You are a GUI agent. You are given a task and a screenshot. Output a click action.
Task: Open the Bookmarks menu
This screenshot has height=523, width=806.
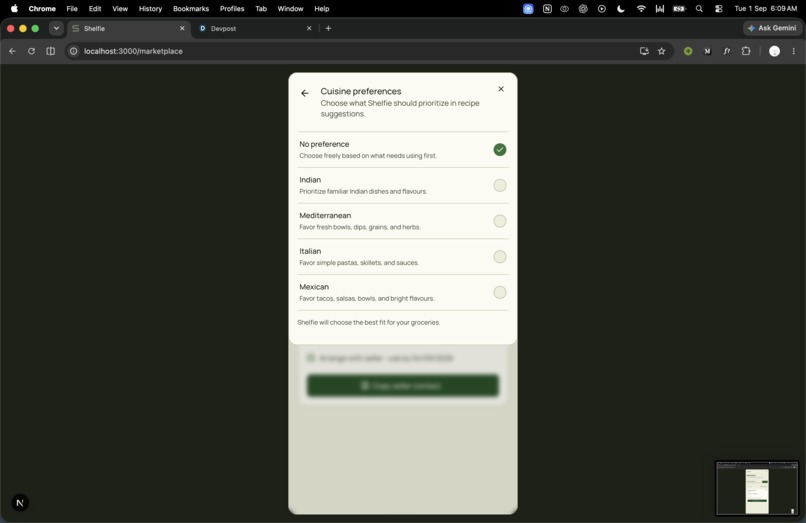191,9
